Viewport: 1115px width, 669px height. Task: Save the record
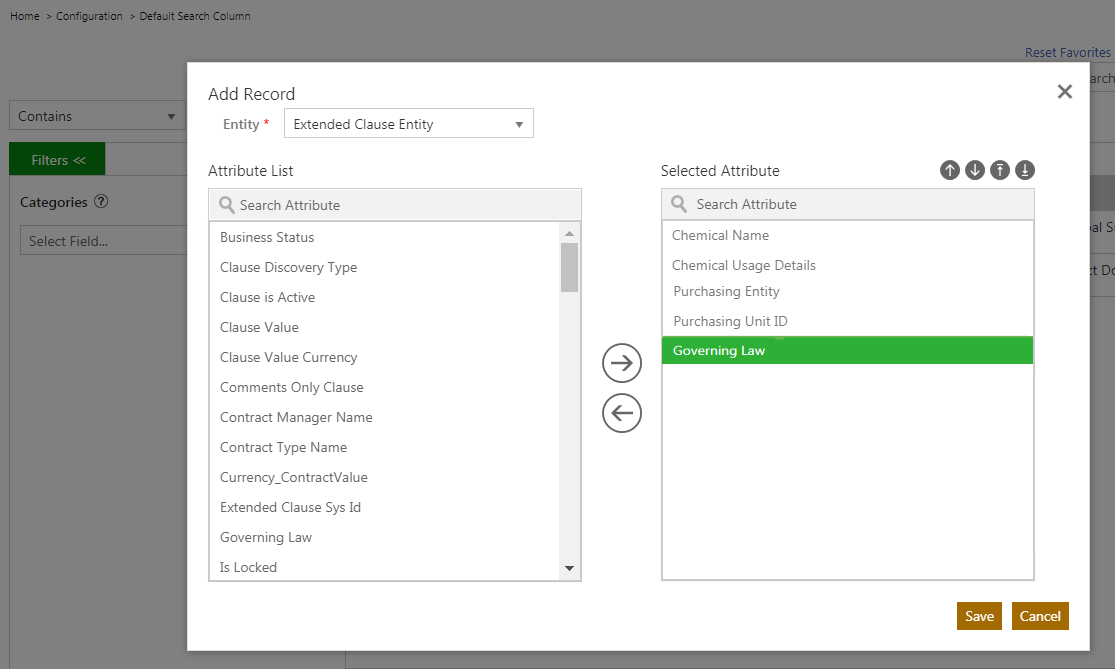pos(979,616)
